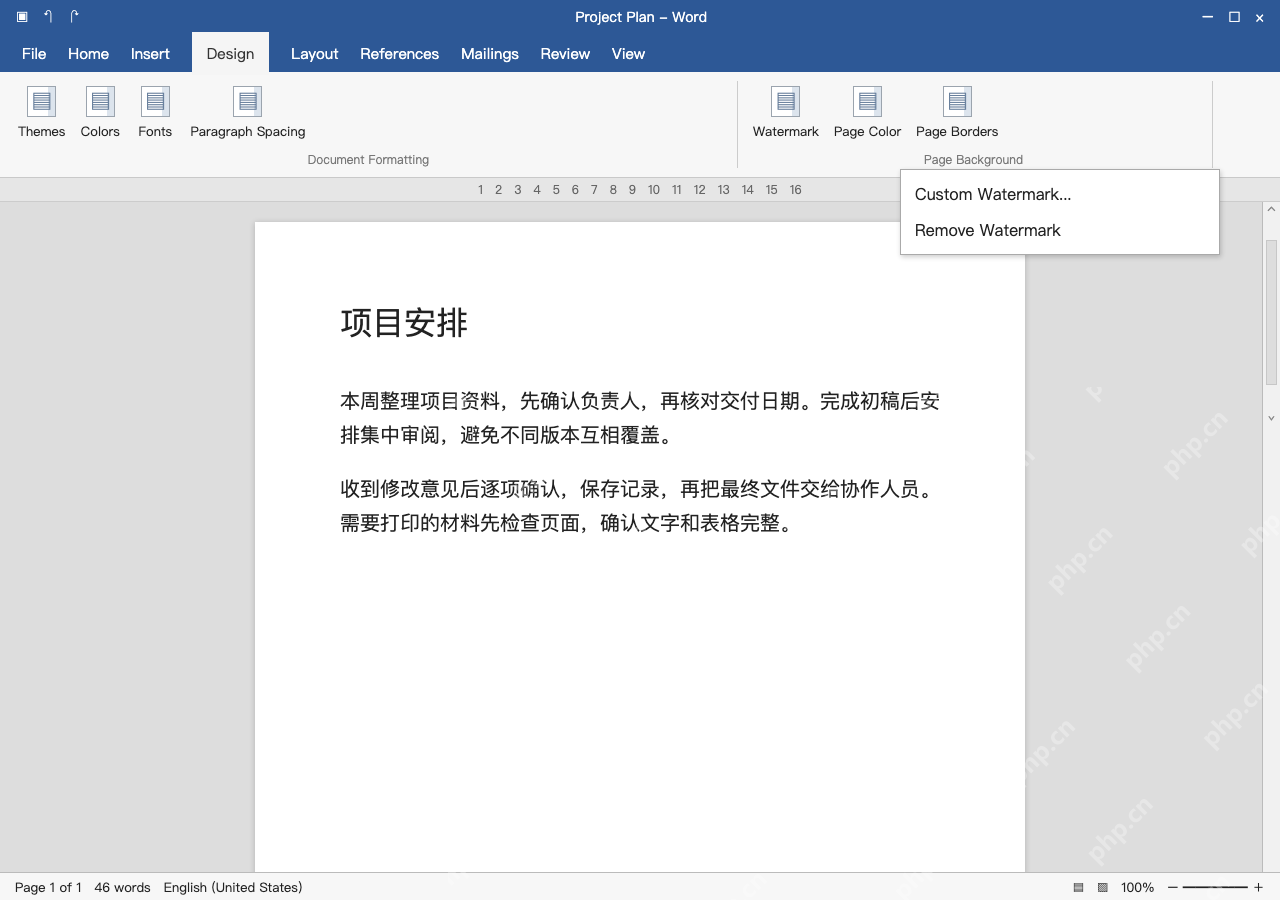The width and height of the screenshot is (1280, 900).
Task: Click the 100% zoom level value
Action: pos(1137,888)
